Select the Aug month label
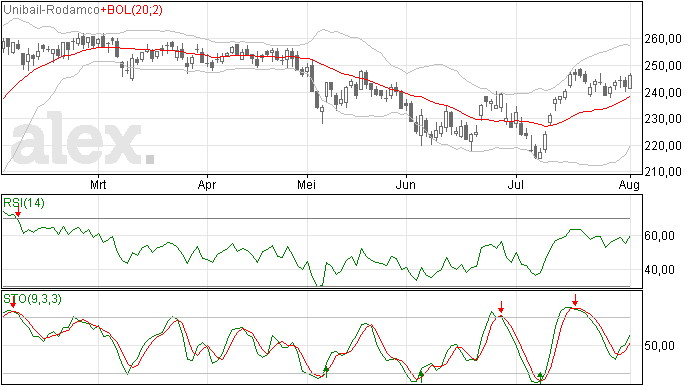Image resolution: width=690 pixels, height=387 pixels. [629, 185]
